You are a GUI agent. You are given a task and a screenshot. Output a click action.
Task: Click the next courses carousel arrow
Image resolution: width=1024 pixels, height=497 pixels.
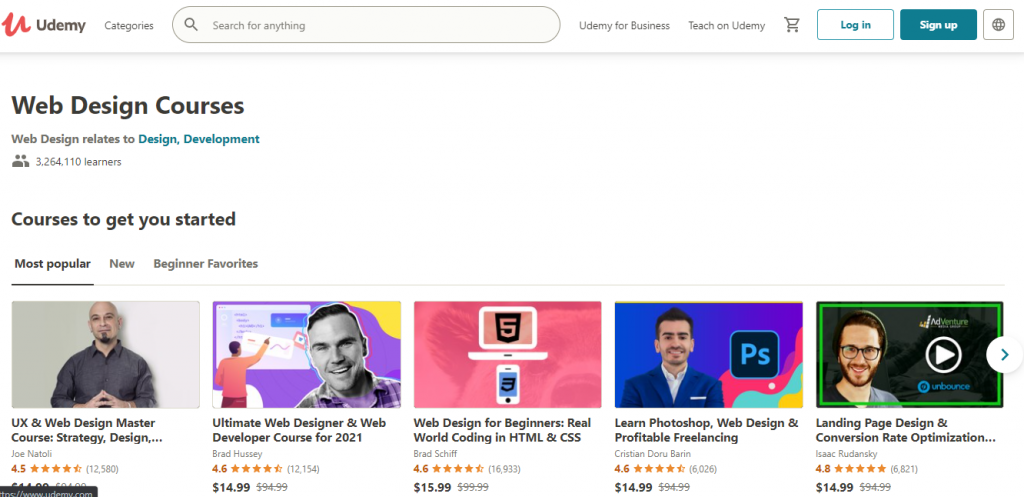(1004, 355)
